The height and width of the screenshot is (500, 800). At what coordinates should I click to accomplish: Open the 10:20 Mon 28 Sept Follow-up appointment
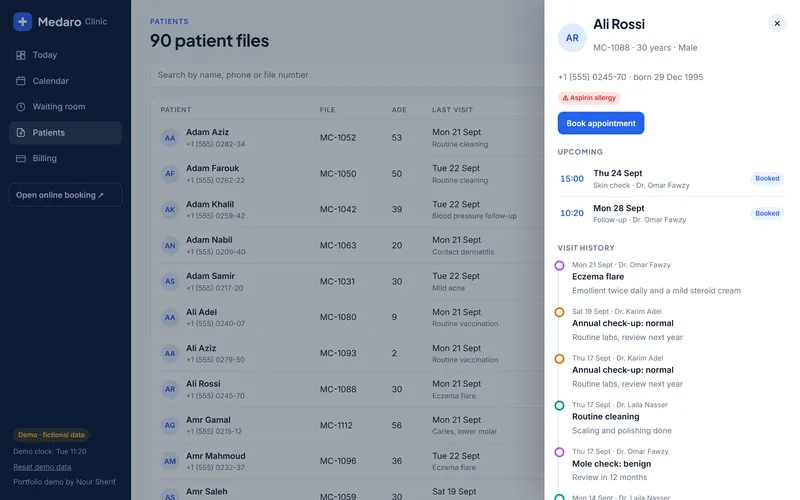pos(671,214)
